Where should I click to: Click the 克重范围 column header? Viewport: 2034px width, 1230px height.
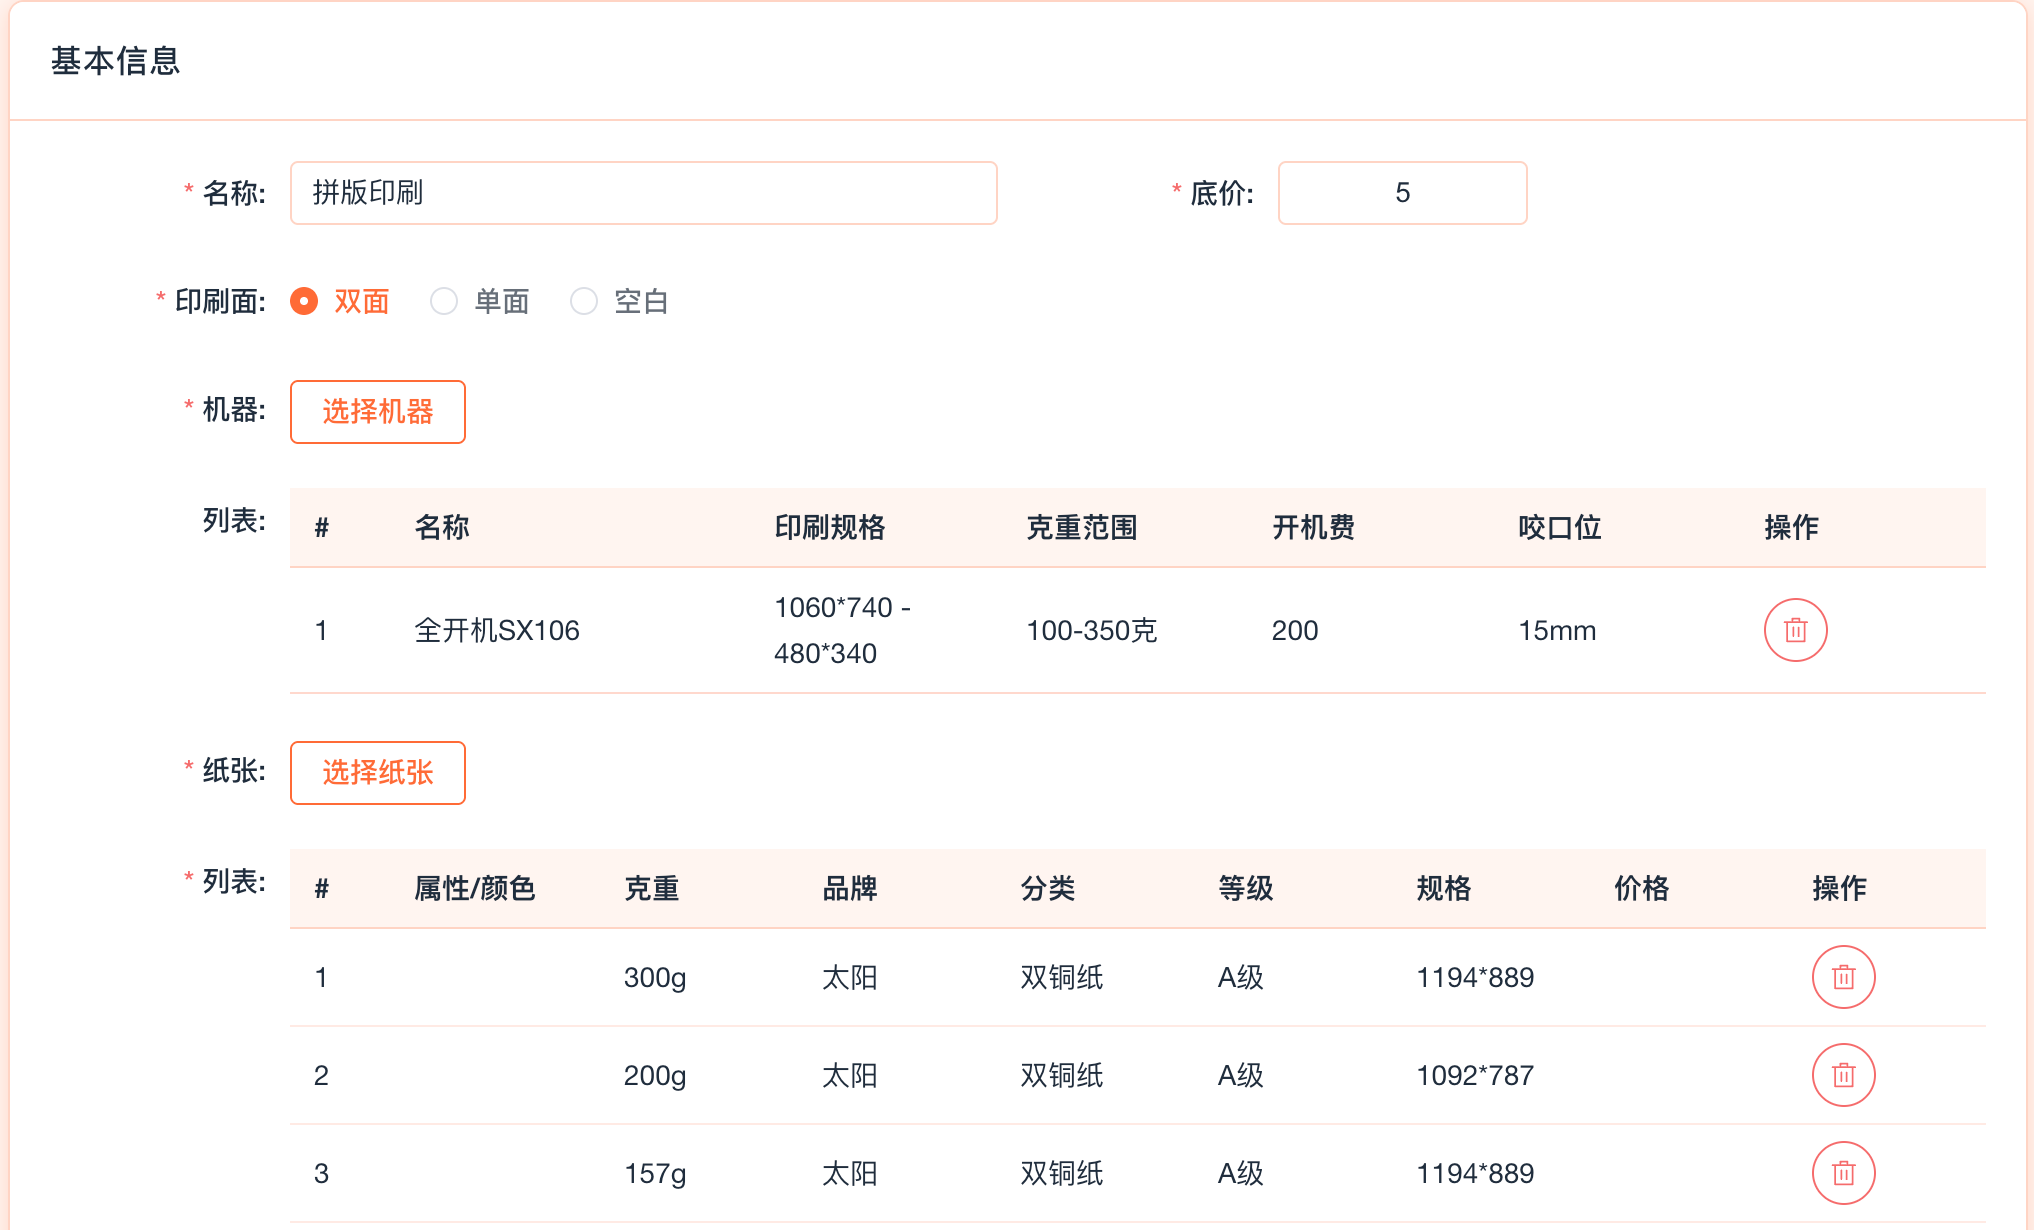point(1081,527)
